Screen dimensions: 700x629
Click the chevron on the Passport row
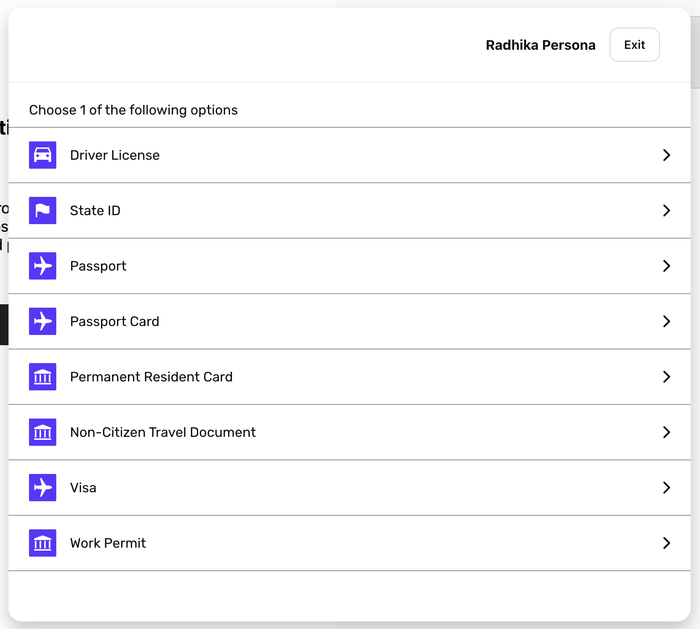tap(666, 266)
